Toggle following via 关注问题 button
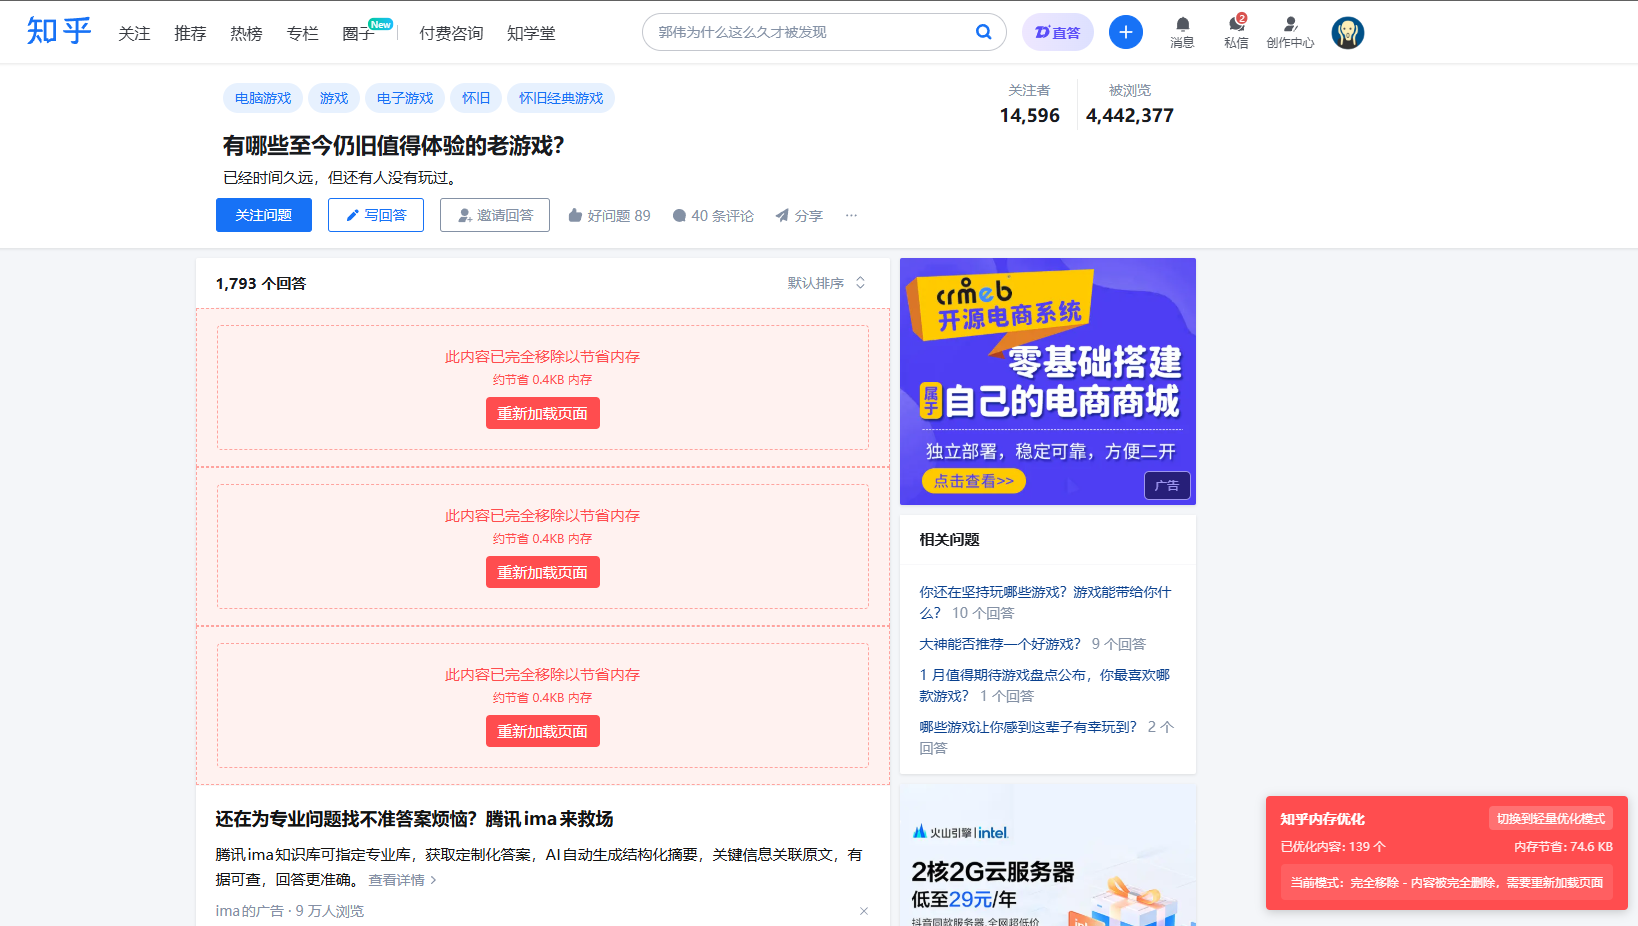Viewport: 1638px width, 926px height. pos(263,214)
